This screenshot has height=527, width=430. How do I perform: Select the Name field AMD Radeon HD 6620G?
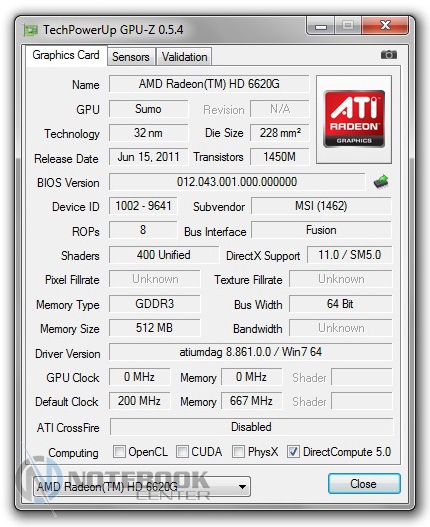pyautogui.click(x=209, y=84)
